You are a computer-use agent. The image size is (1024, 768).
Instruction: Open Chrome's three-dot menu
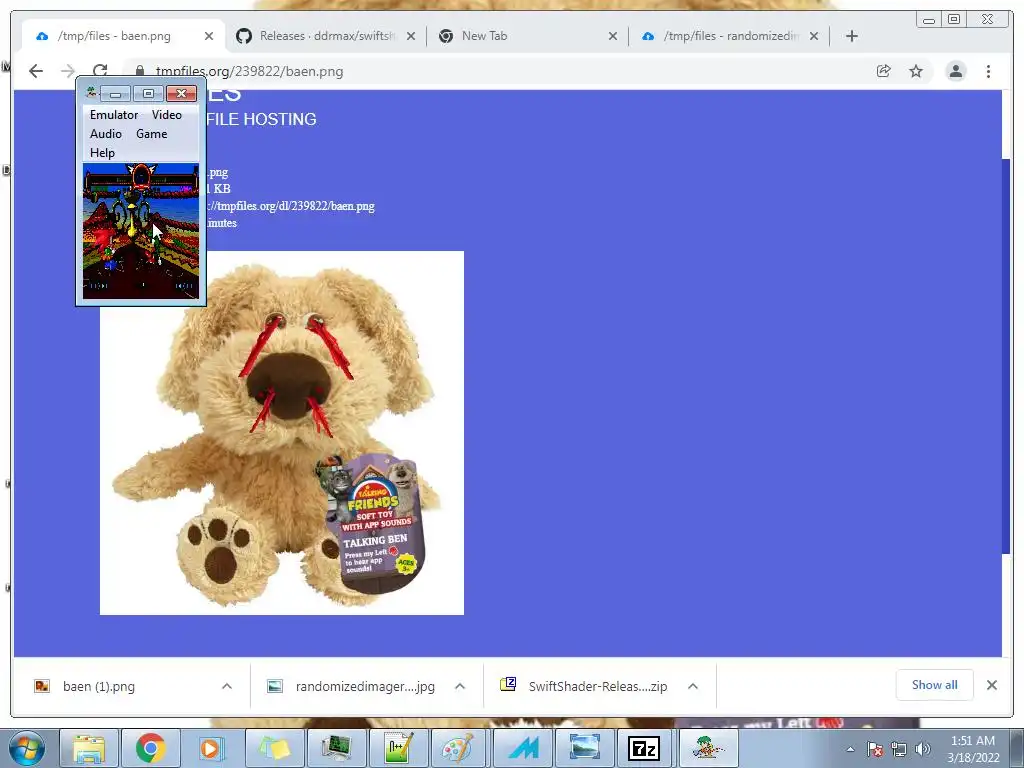pyautogui.click(x=988, y=71)
